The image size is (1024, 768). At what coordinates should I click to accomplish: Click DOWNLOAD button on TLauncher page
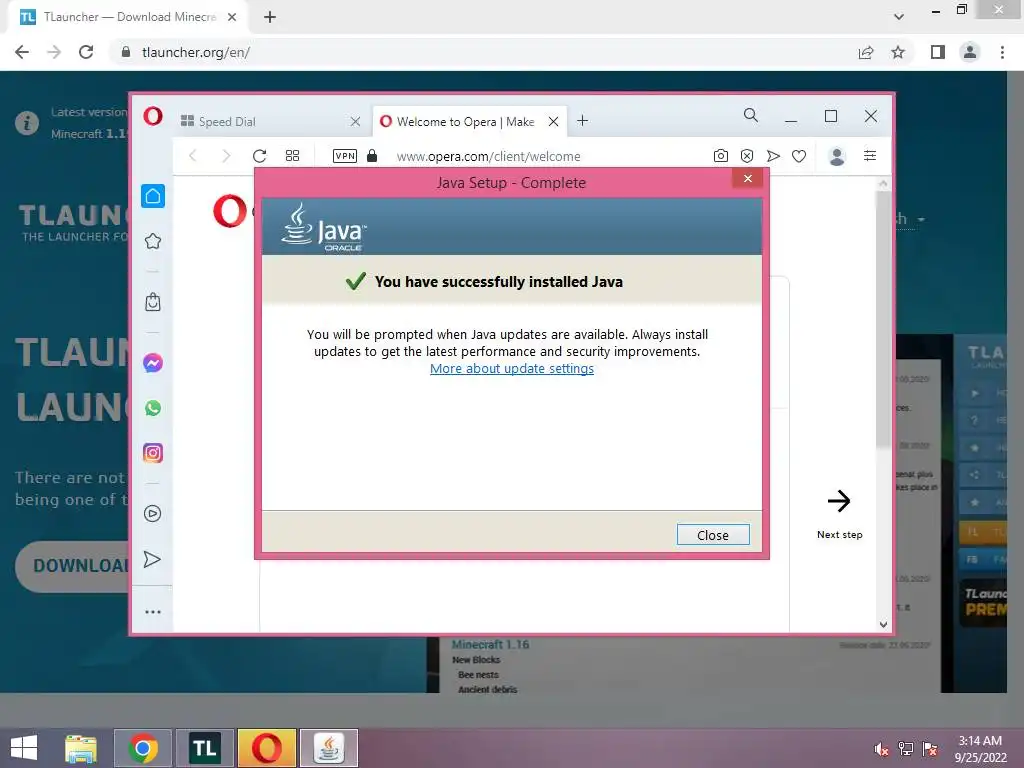[x=72, y=566]
